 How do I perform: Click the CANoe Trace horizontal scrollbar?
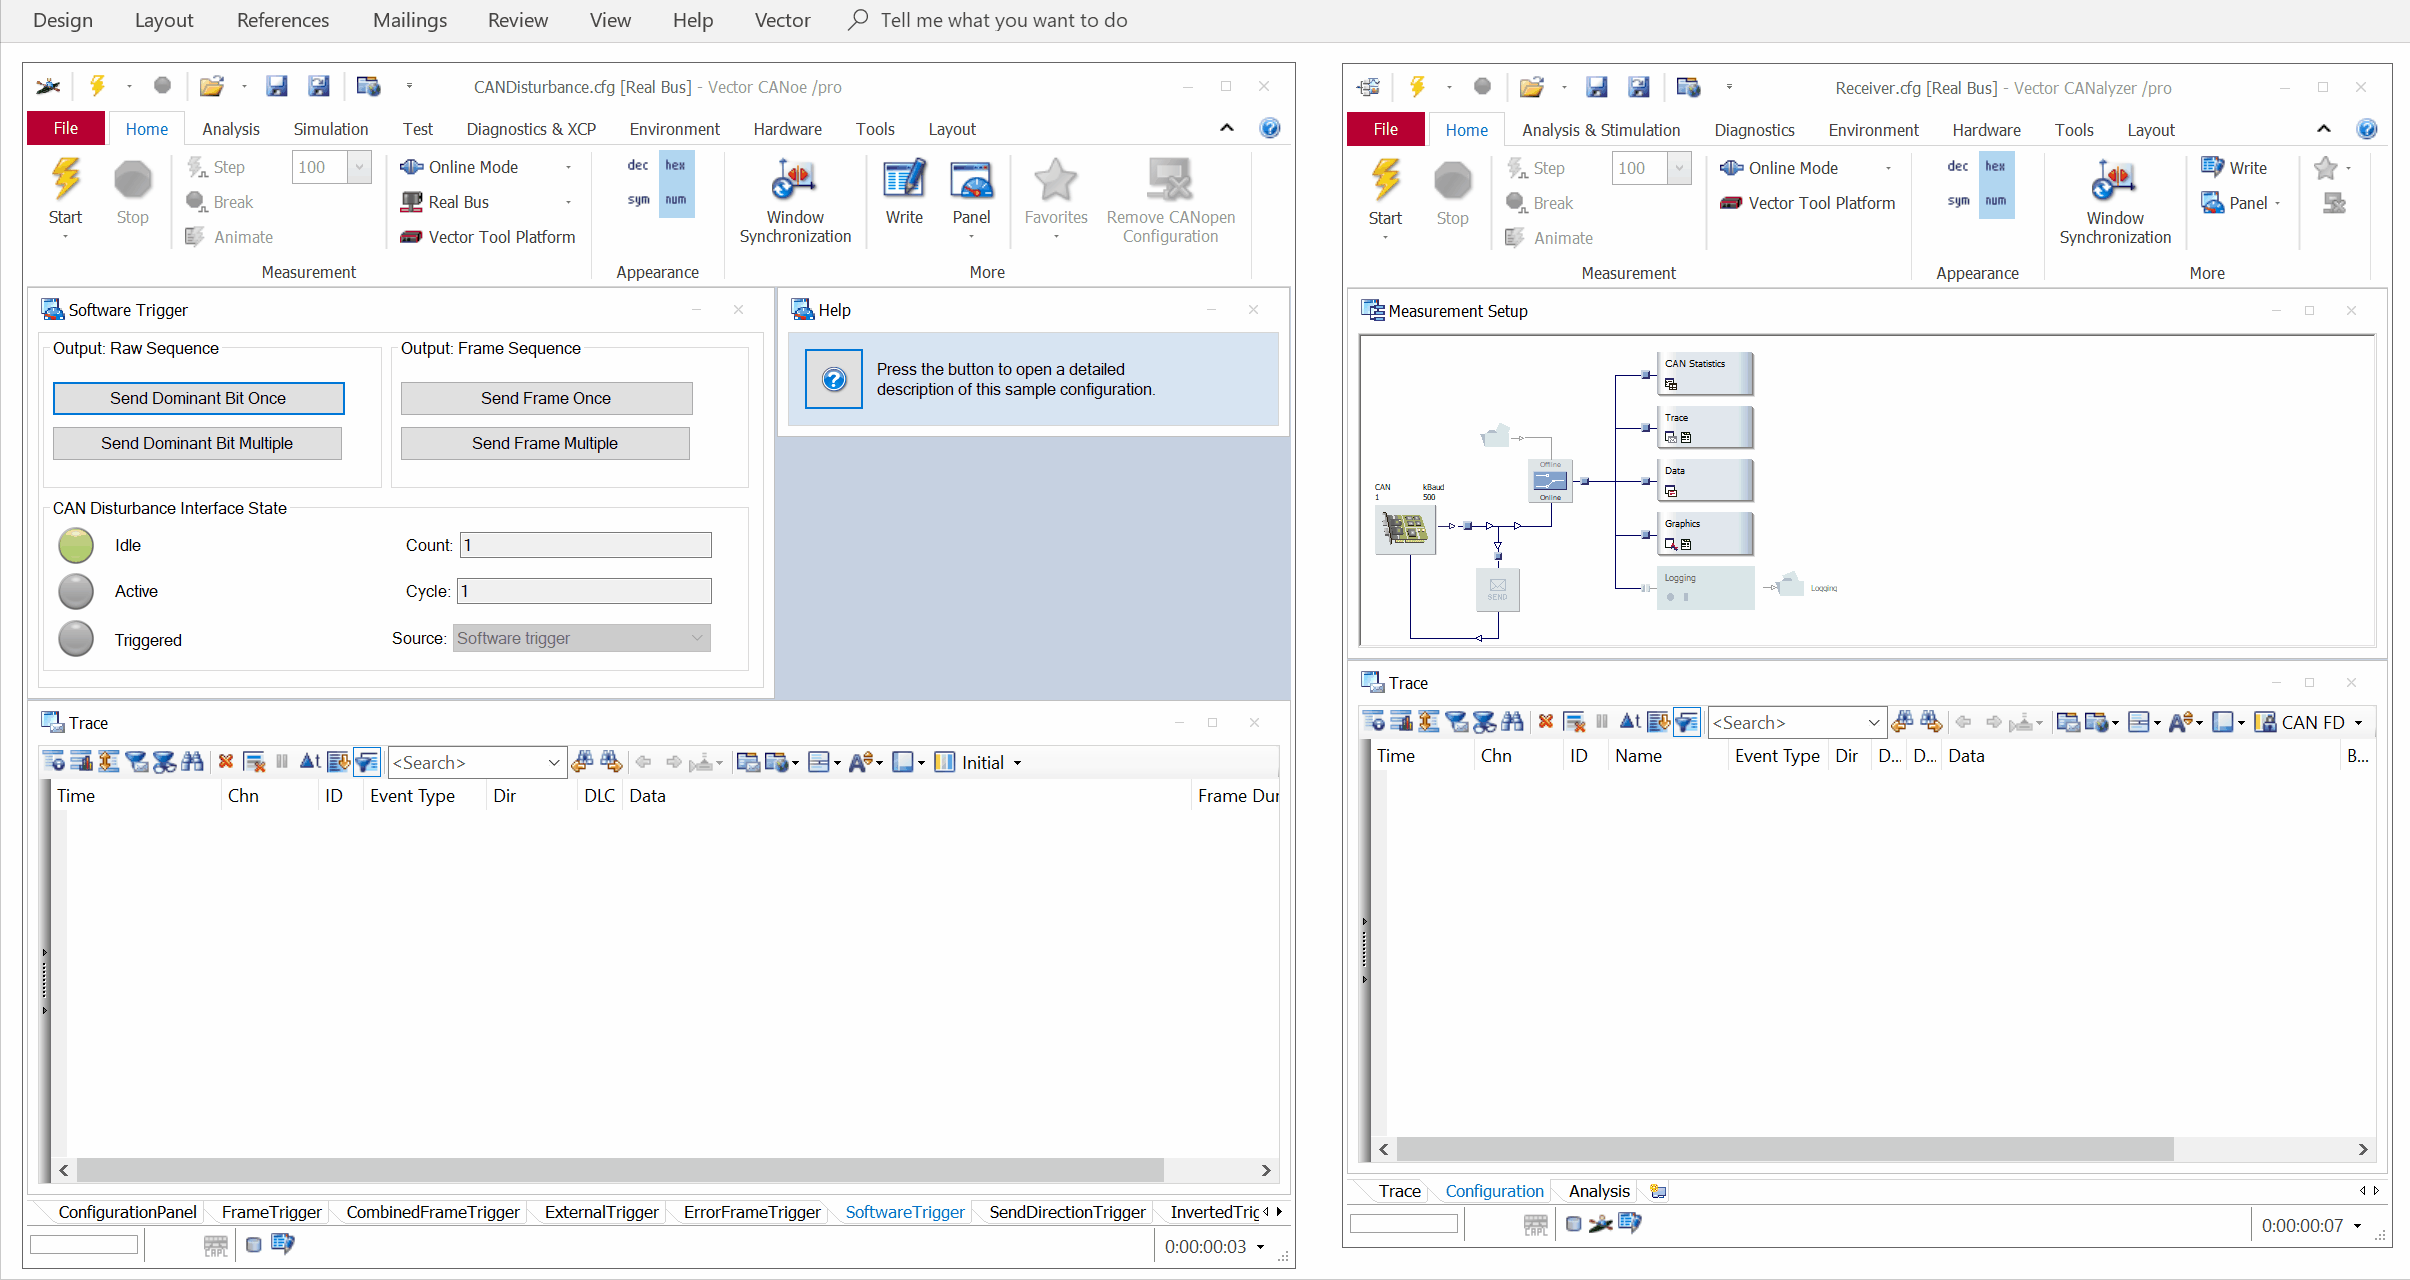tap(620, 1170)
